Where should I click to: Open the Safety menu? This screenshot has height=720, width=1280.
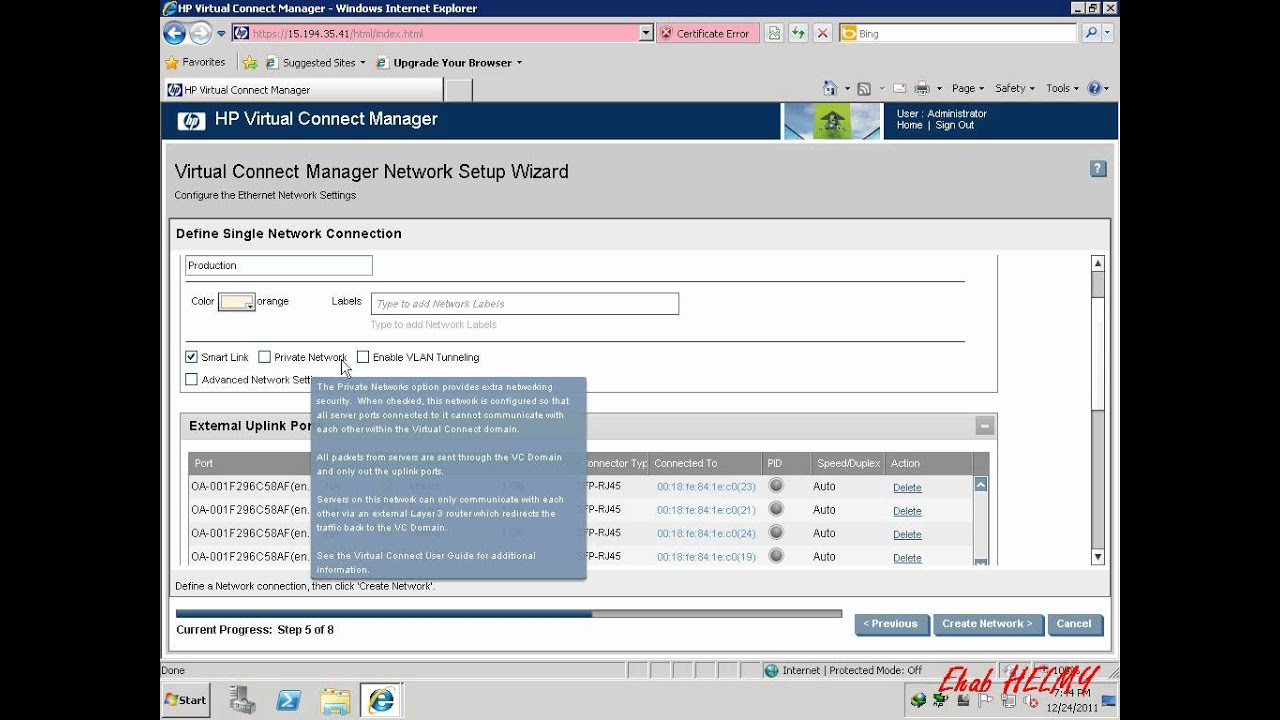[x=1015, y=88]
